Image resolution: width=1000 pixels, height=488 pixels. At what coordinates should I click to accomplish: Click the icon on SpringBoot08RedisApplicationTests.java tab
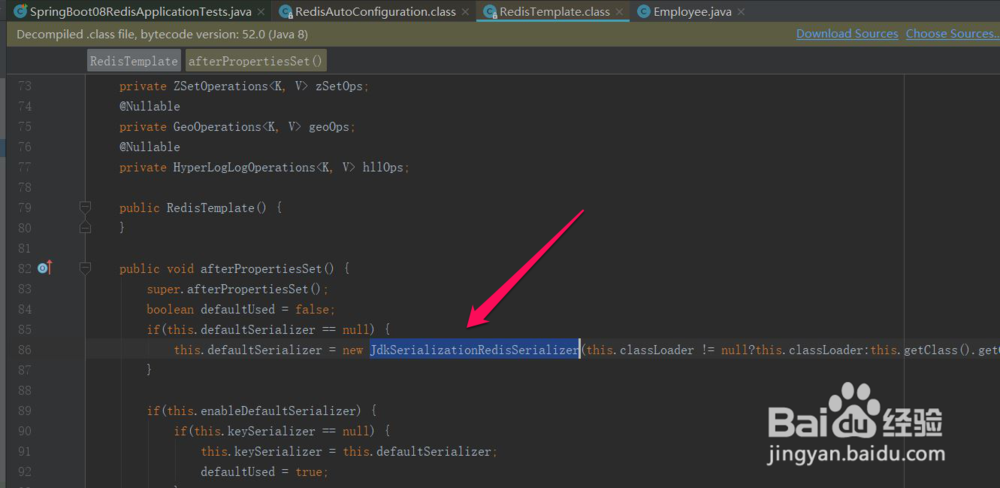click(x=20, y=11)
